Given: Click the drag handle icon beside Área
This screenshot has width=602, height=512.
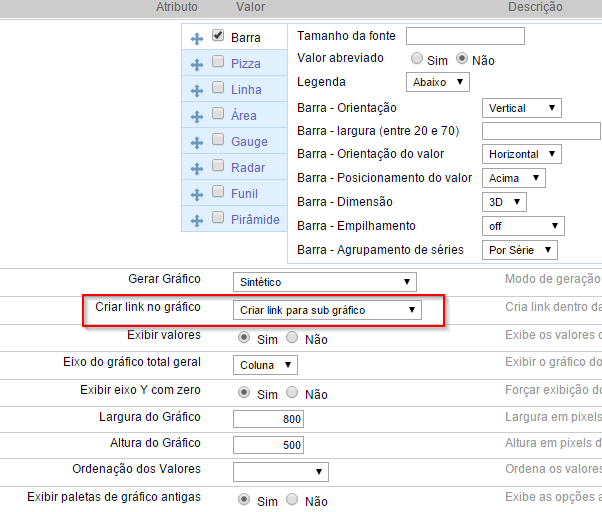Looking at the screenshot, I should point(197,116).
